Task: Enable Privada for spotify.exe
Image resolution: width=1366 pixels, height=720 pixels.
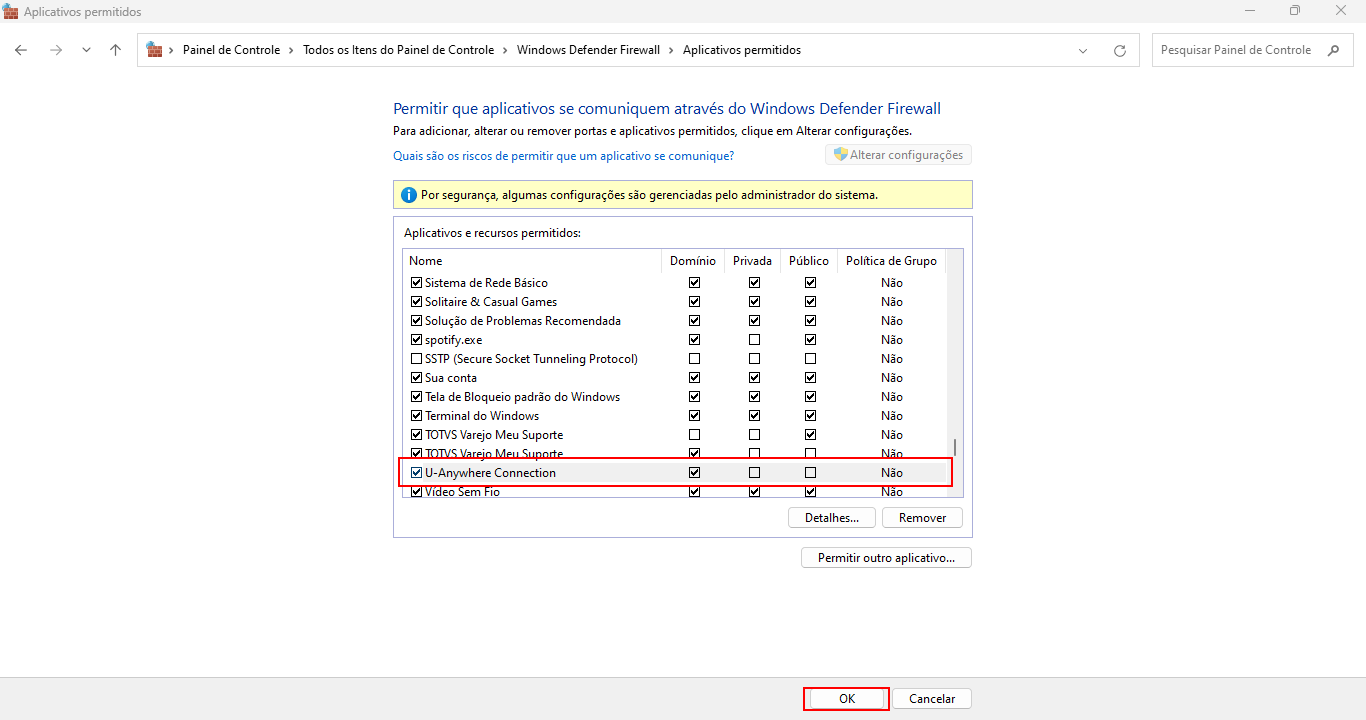Action: pos(755,340)
